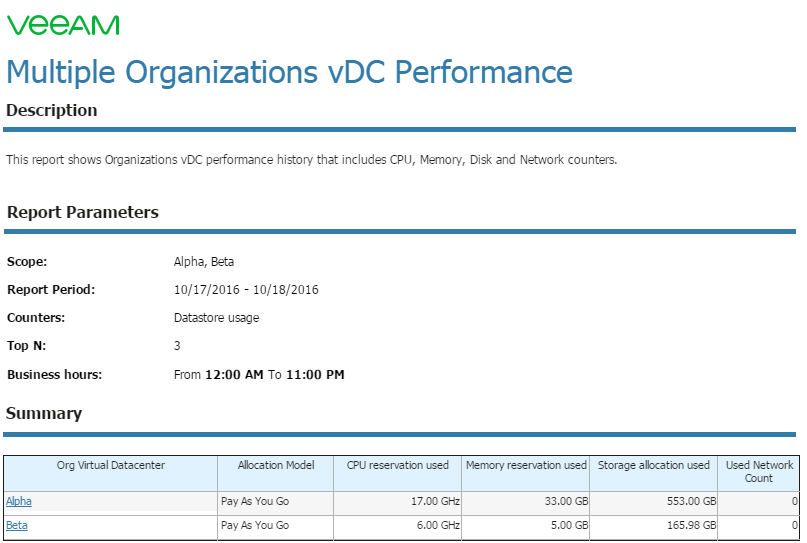Select the Multiple Organizations vDC Performance title

[x=289, y=72]
